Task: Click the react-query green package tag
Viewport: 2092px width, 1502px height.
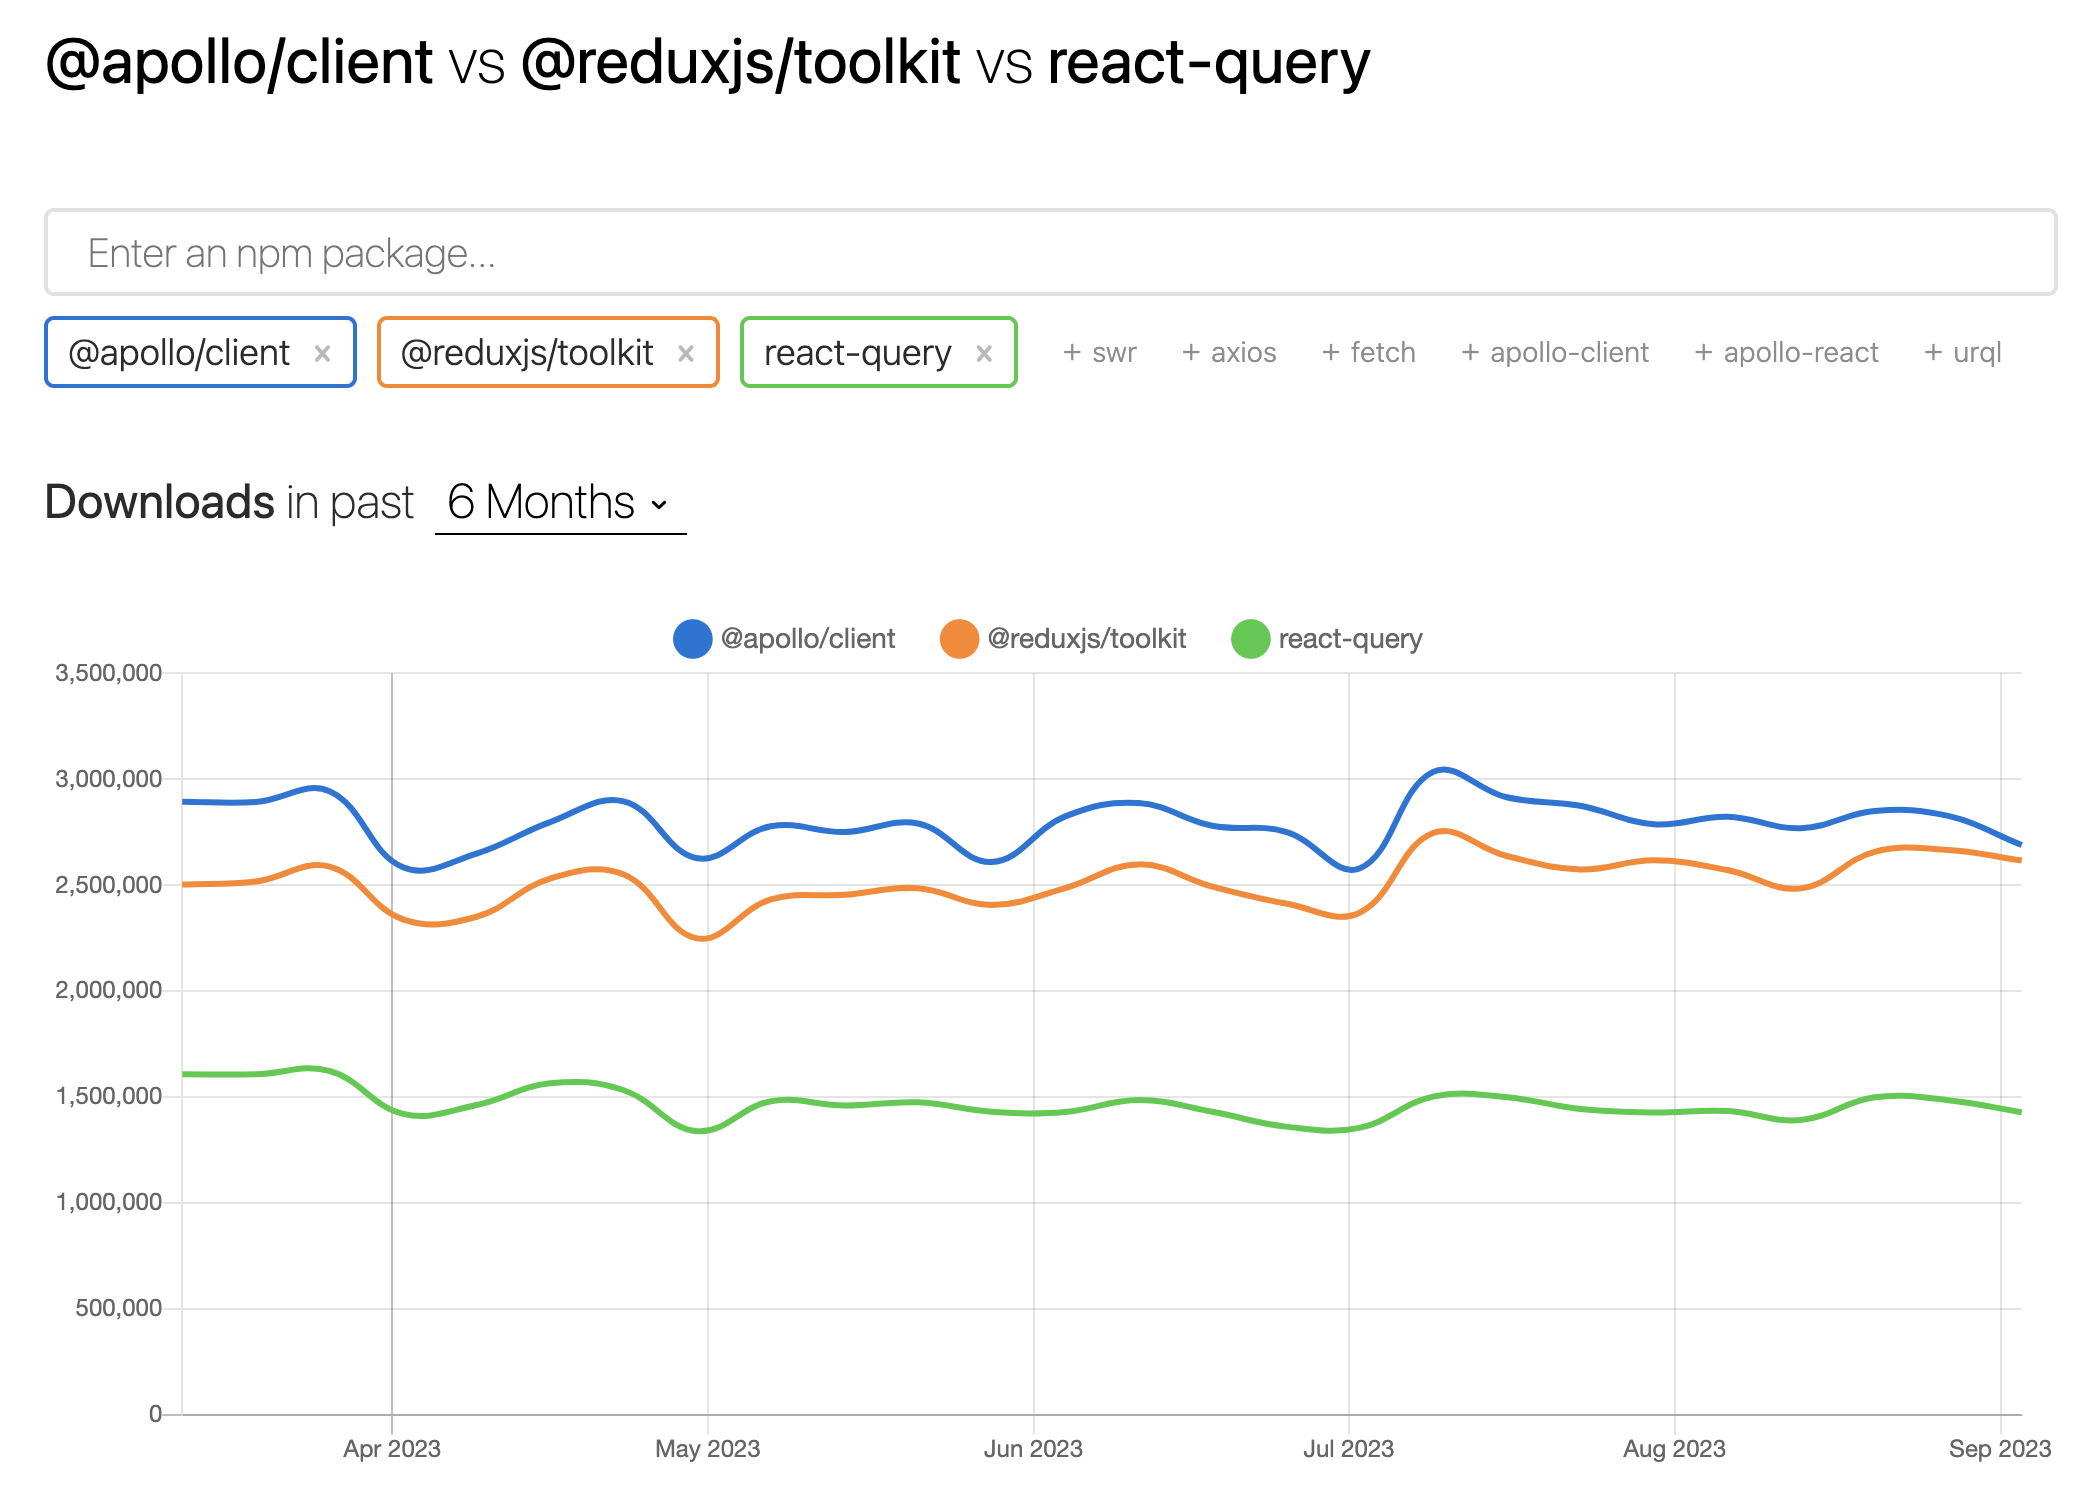Action: (x=857, y=353)
